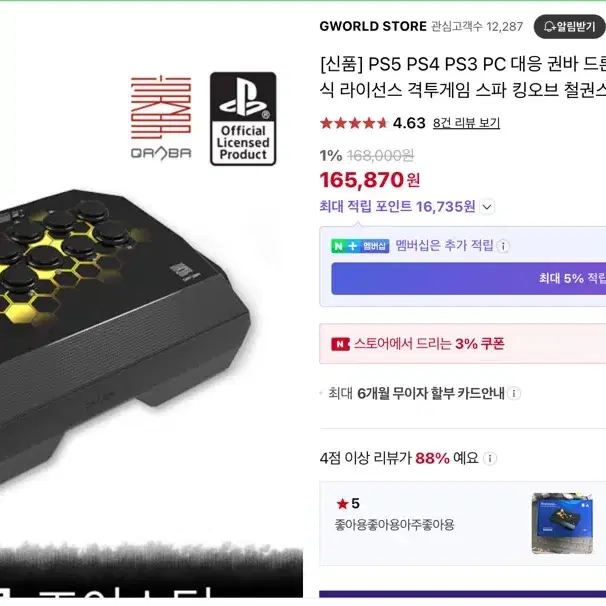Viewport: 606px width, 606px height.
Task: Open the 스토어에서 드리는 3% 쿠폰 banner
Action: pyautogui.click(x=463, y=344)
